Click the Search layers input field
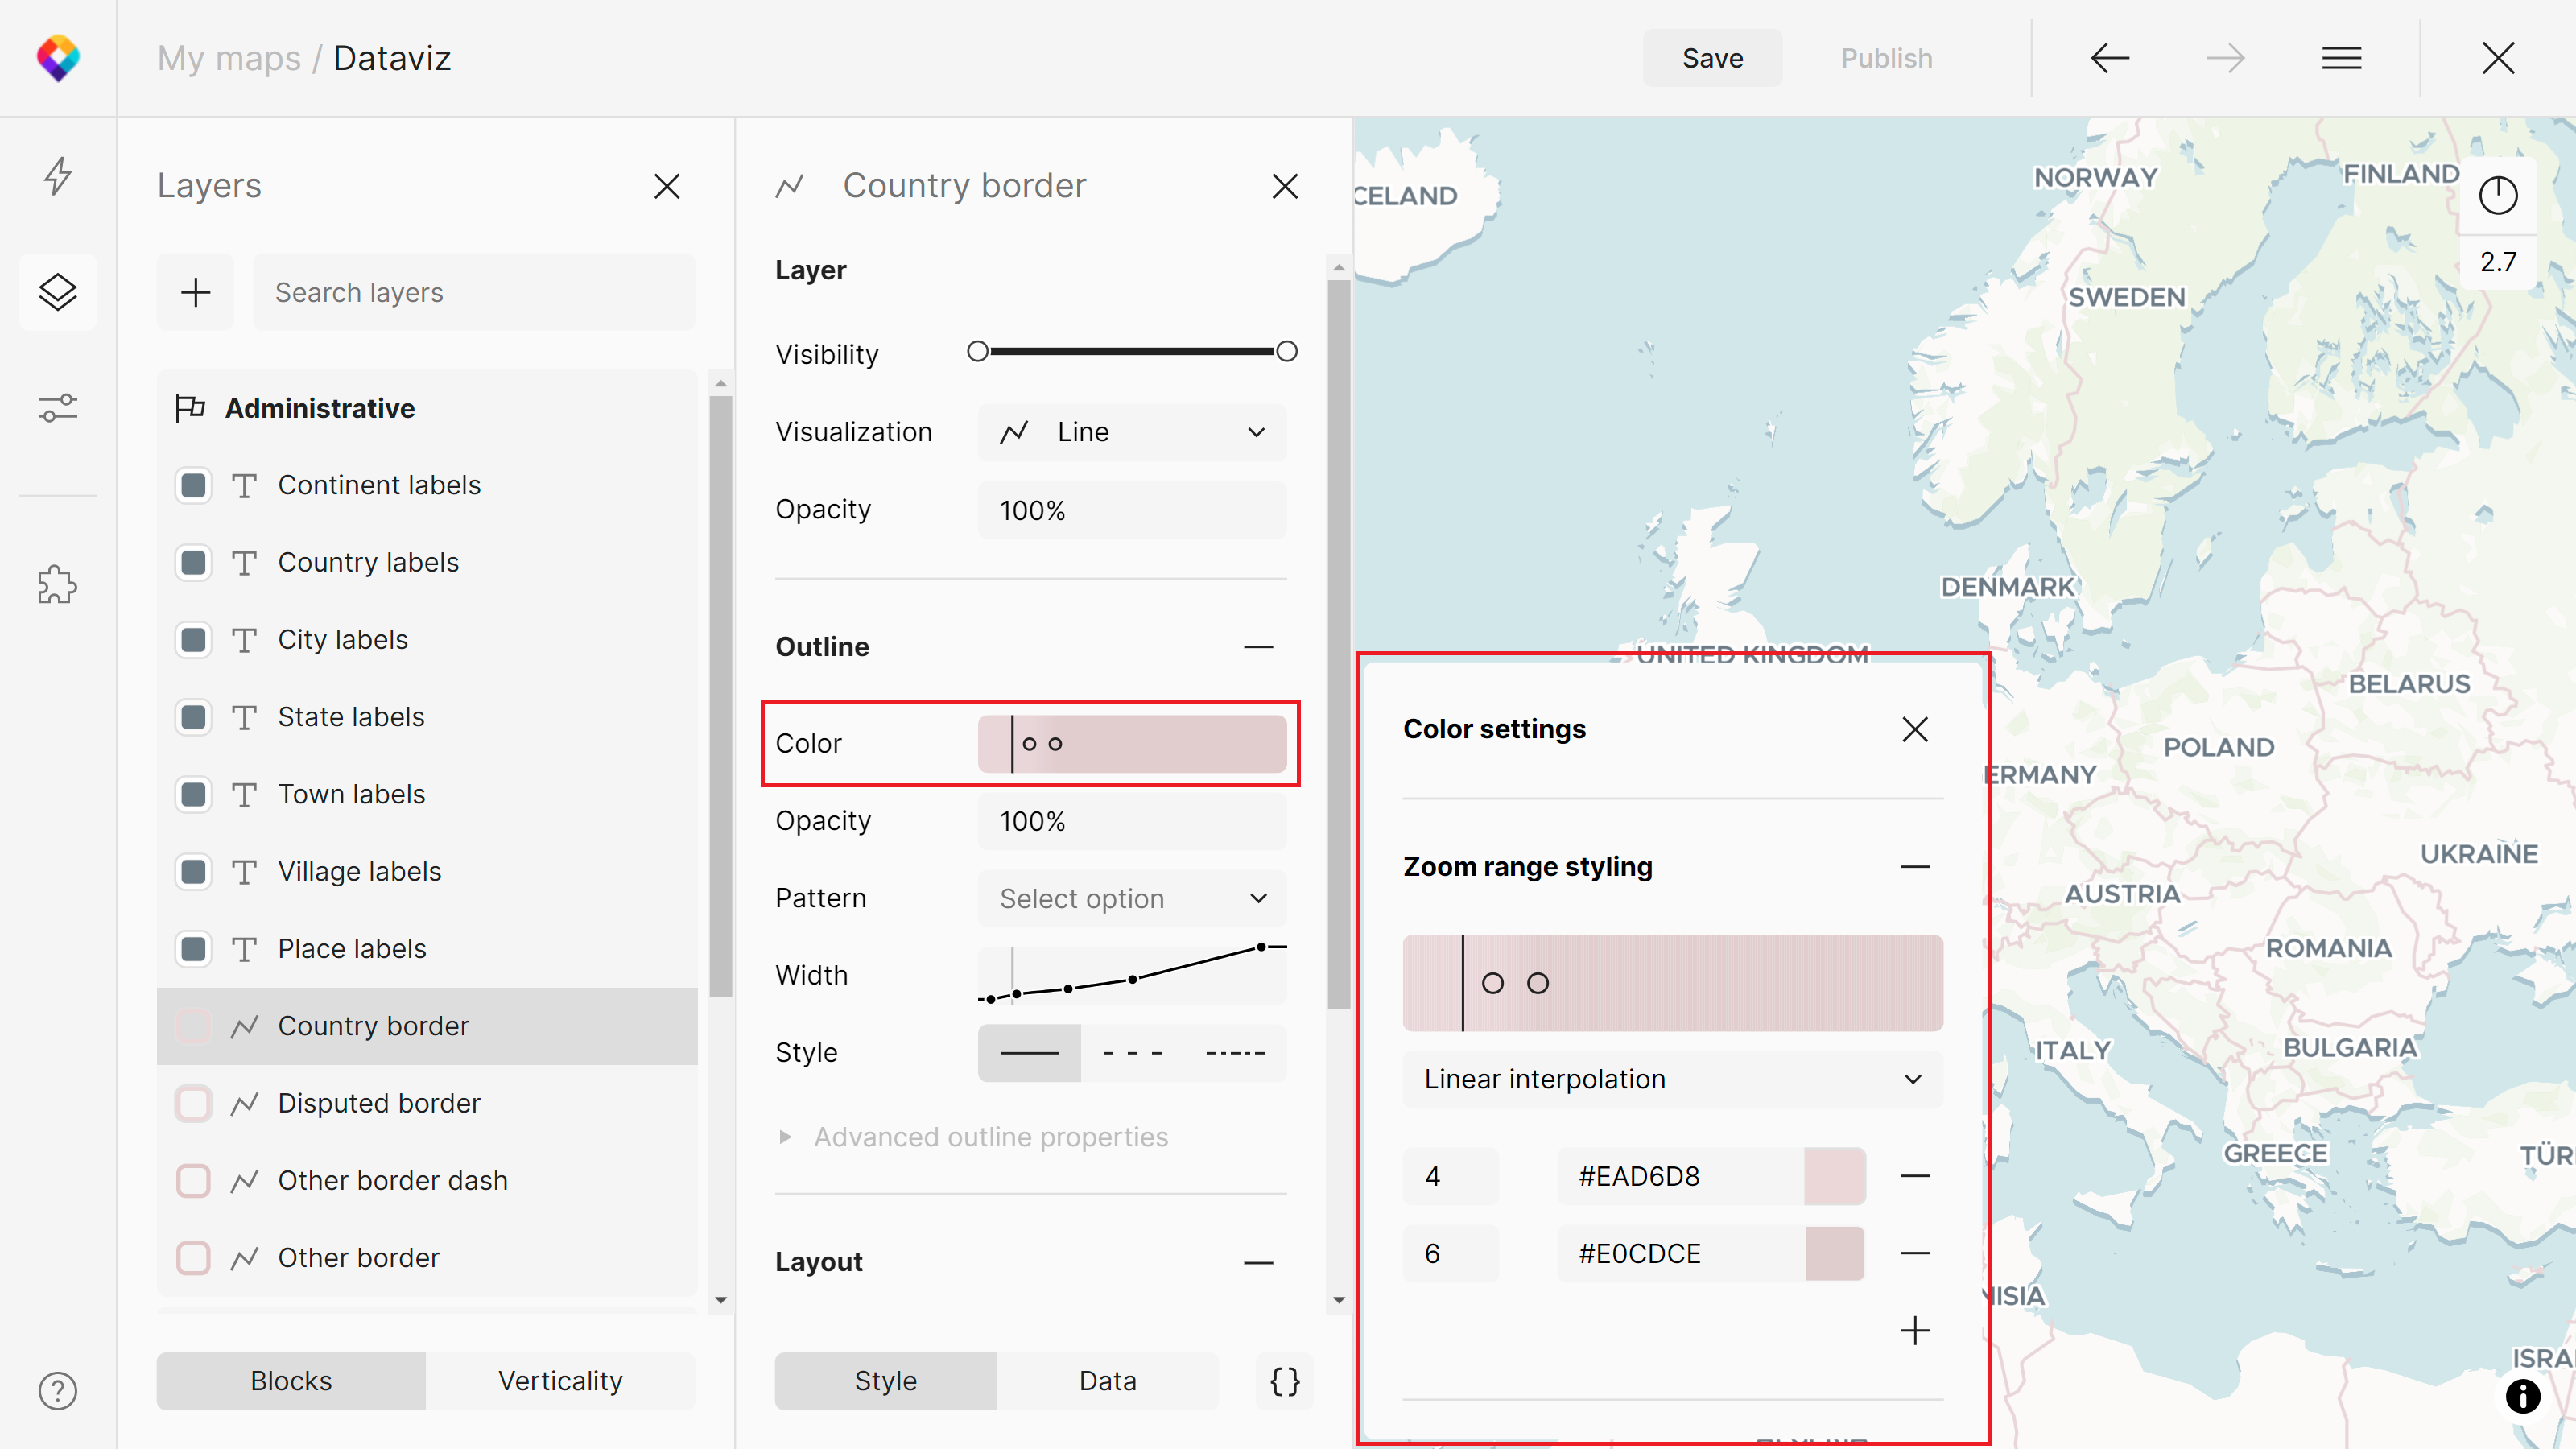This screenshot has width=2576, height=1449. click(x=474, y=292)
